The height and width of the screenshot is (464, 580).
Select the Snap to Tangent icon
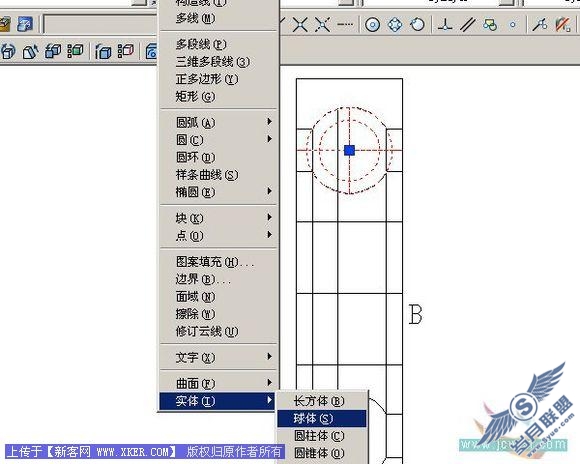(418, 25)
